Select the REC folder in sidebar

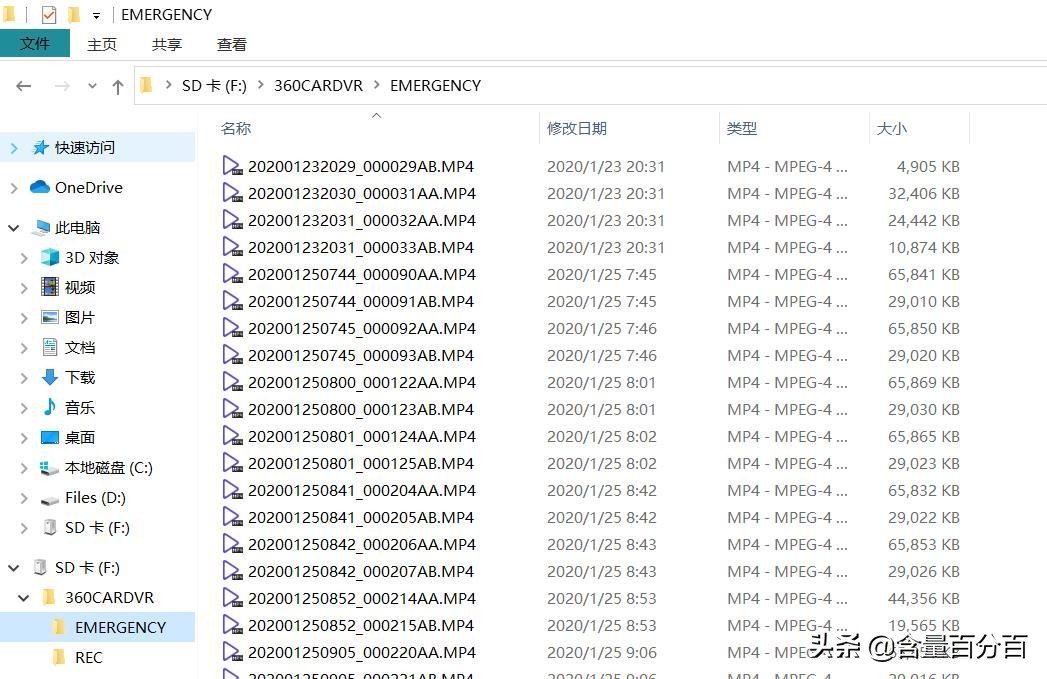89,657
